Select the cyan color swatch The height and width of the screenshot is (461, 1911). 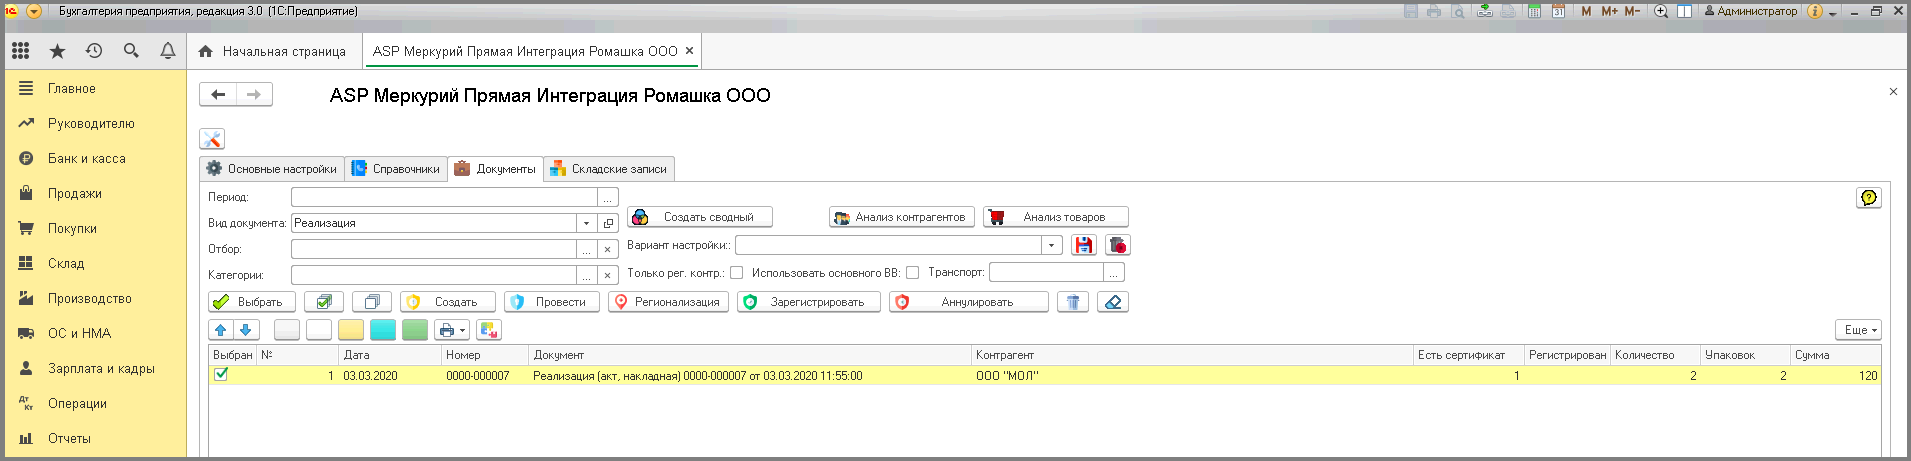[x=383, y=330]
